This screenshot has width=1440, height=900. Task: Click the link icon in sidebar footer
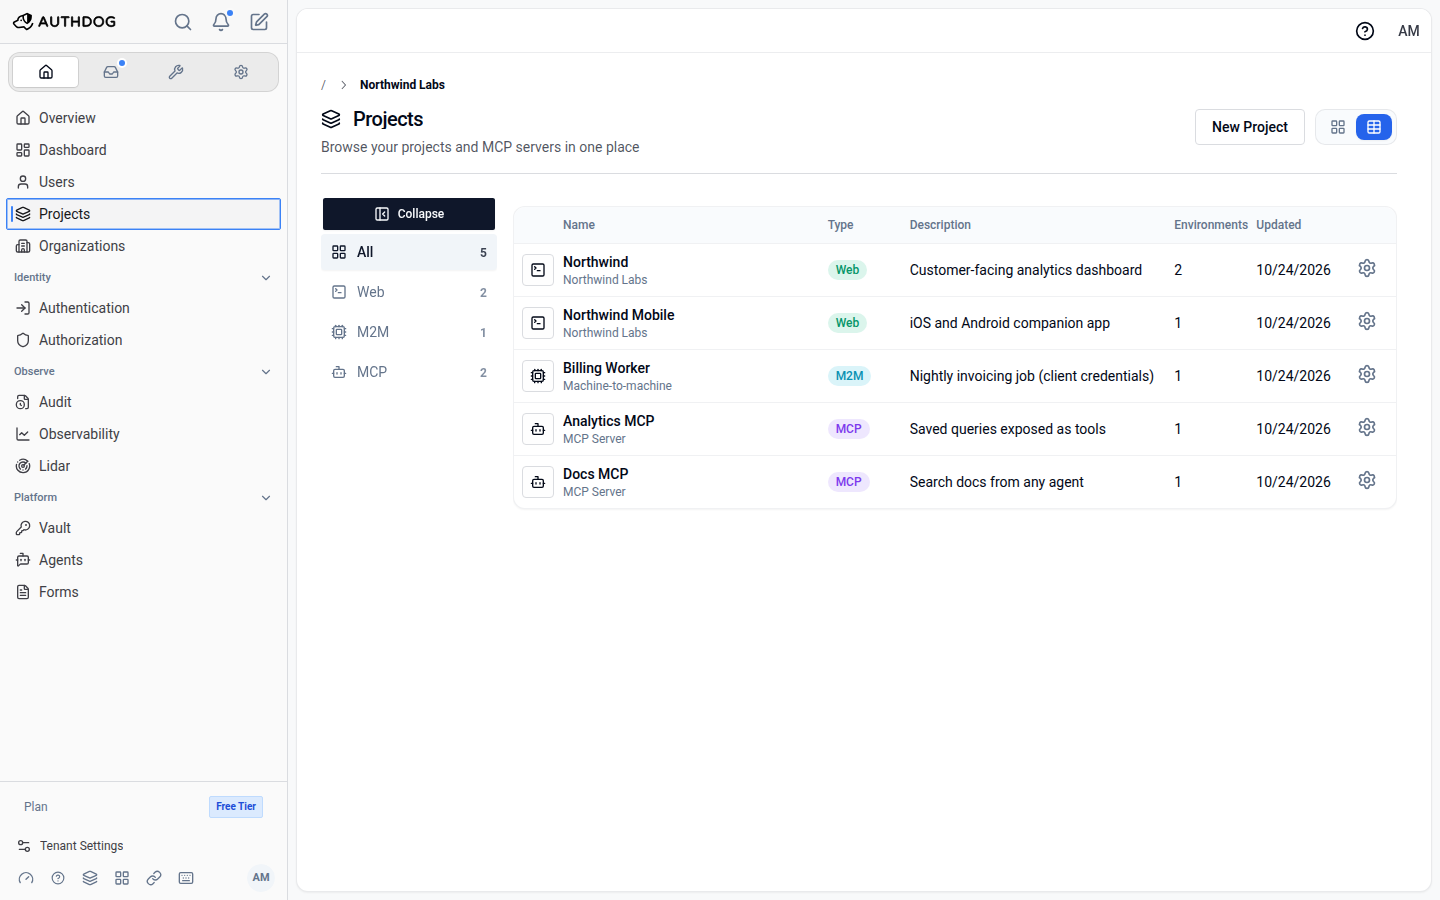[x=154, y=878]
